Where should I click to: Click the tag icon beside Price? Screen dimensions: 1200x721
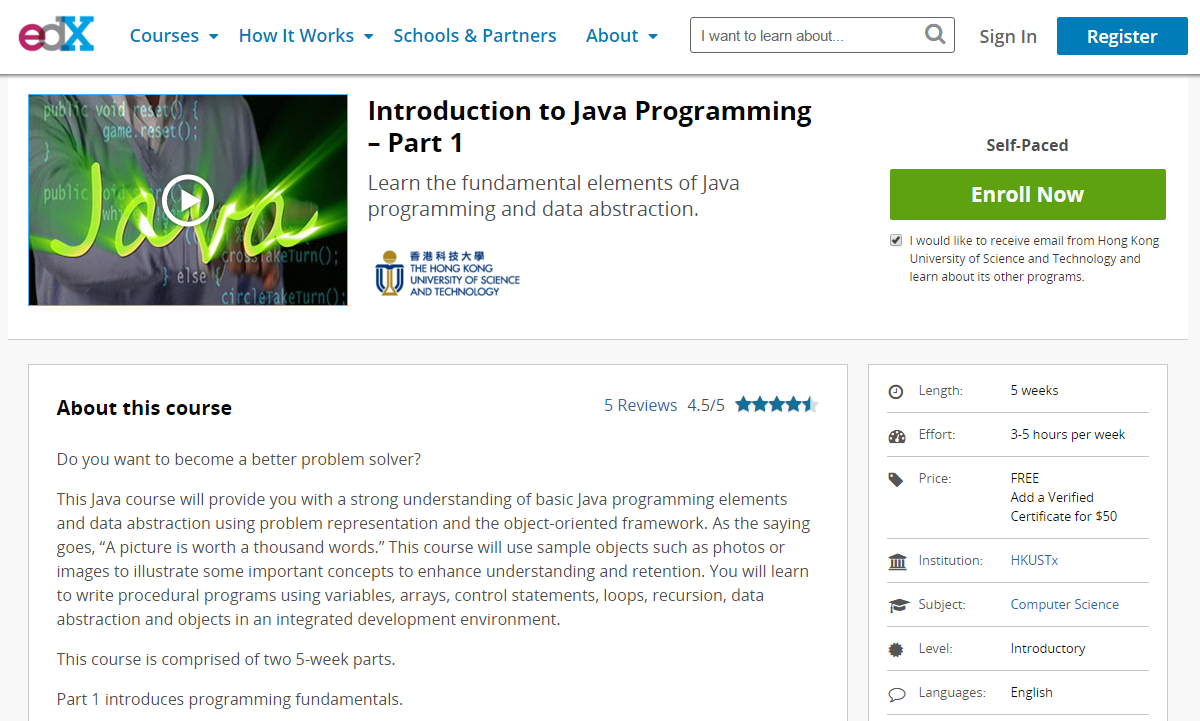(896, 479)
